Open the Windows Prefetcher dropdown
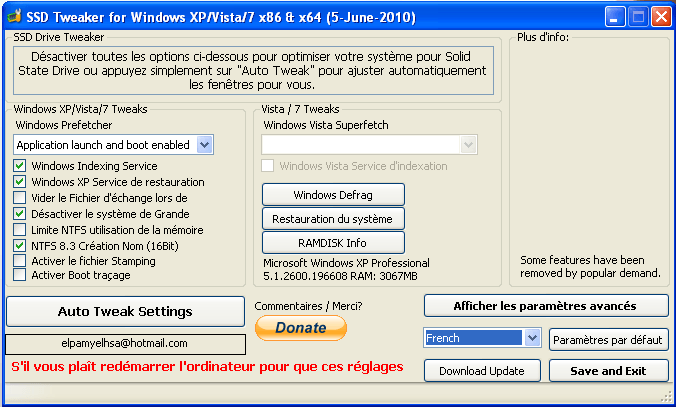The width and height of the screenshot is (676, 407). [205, 145]
